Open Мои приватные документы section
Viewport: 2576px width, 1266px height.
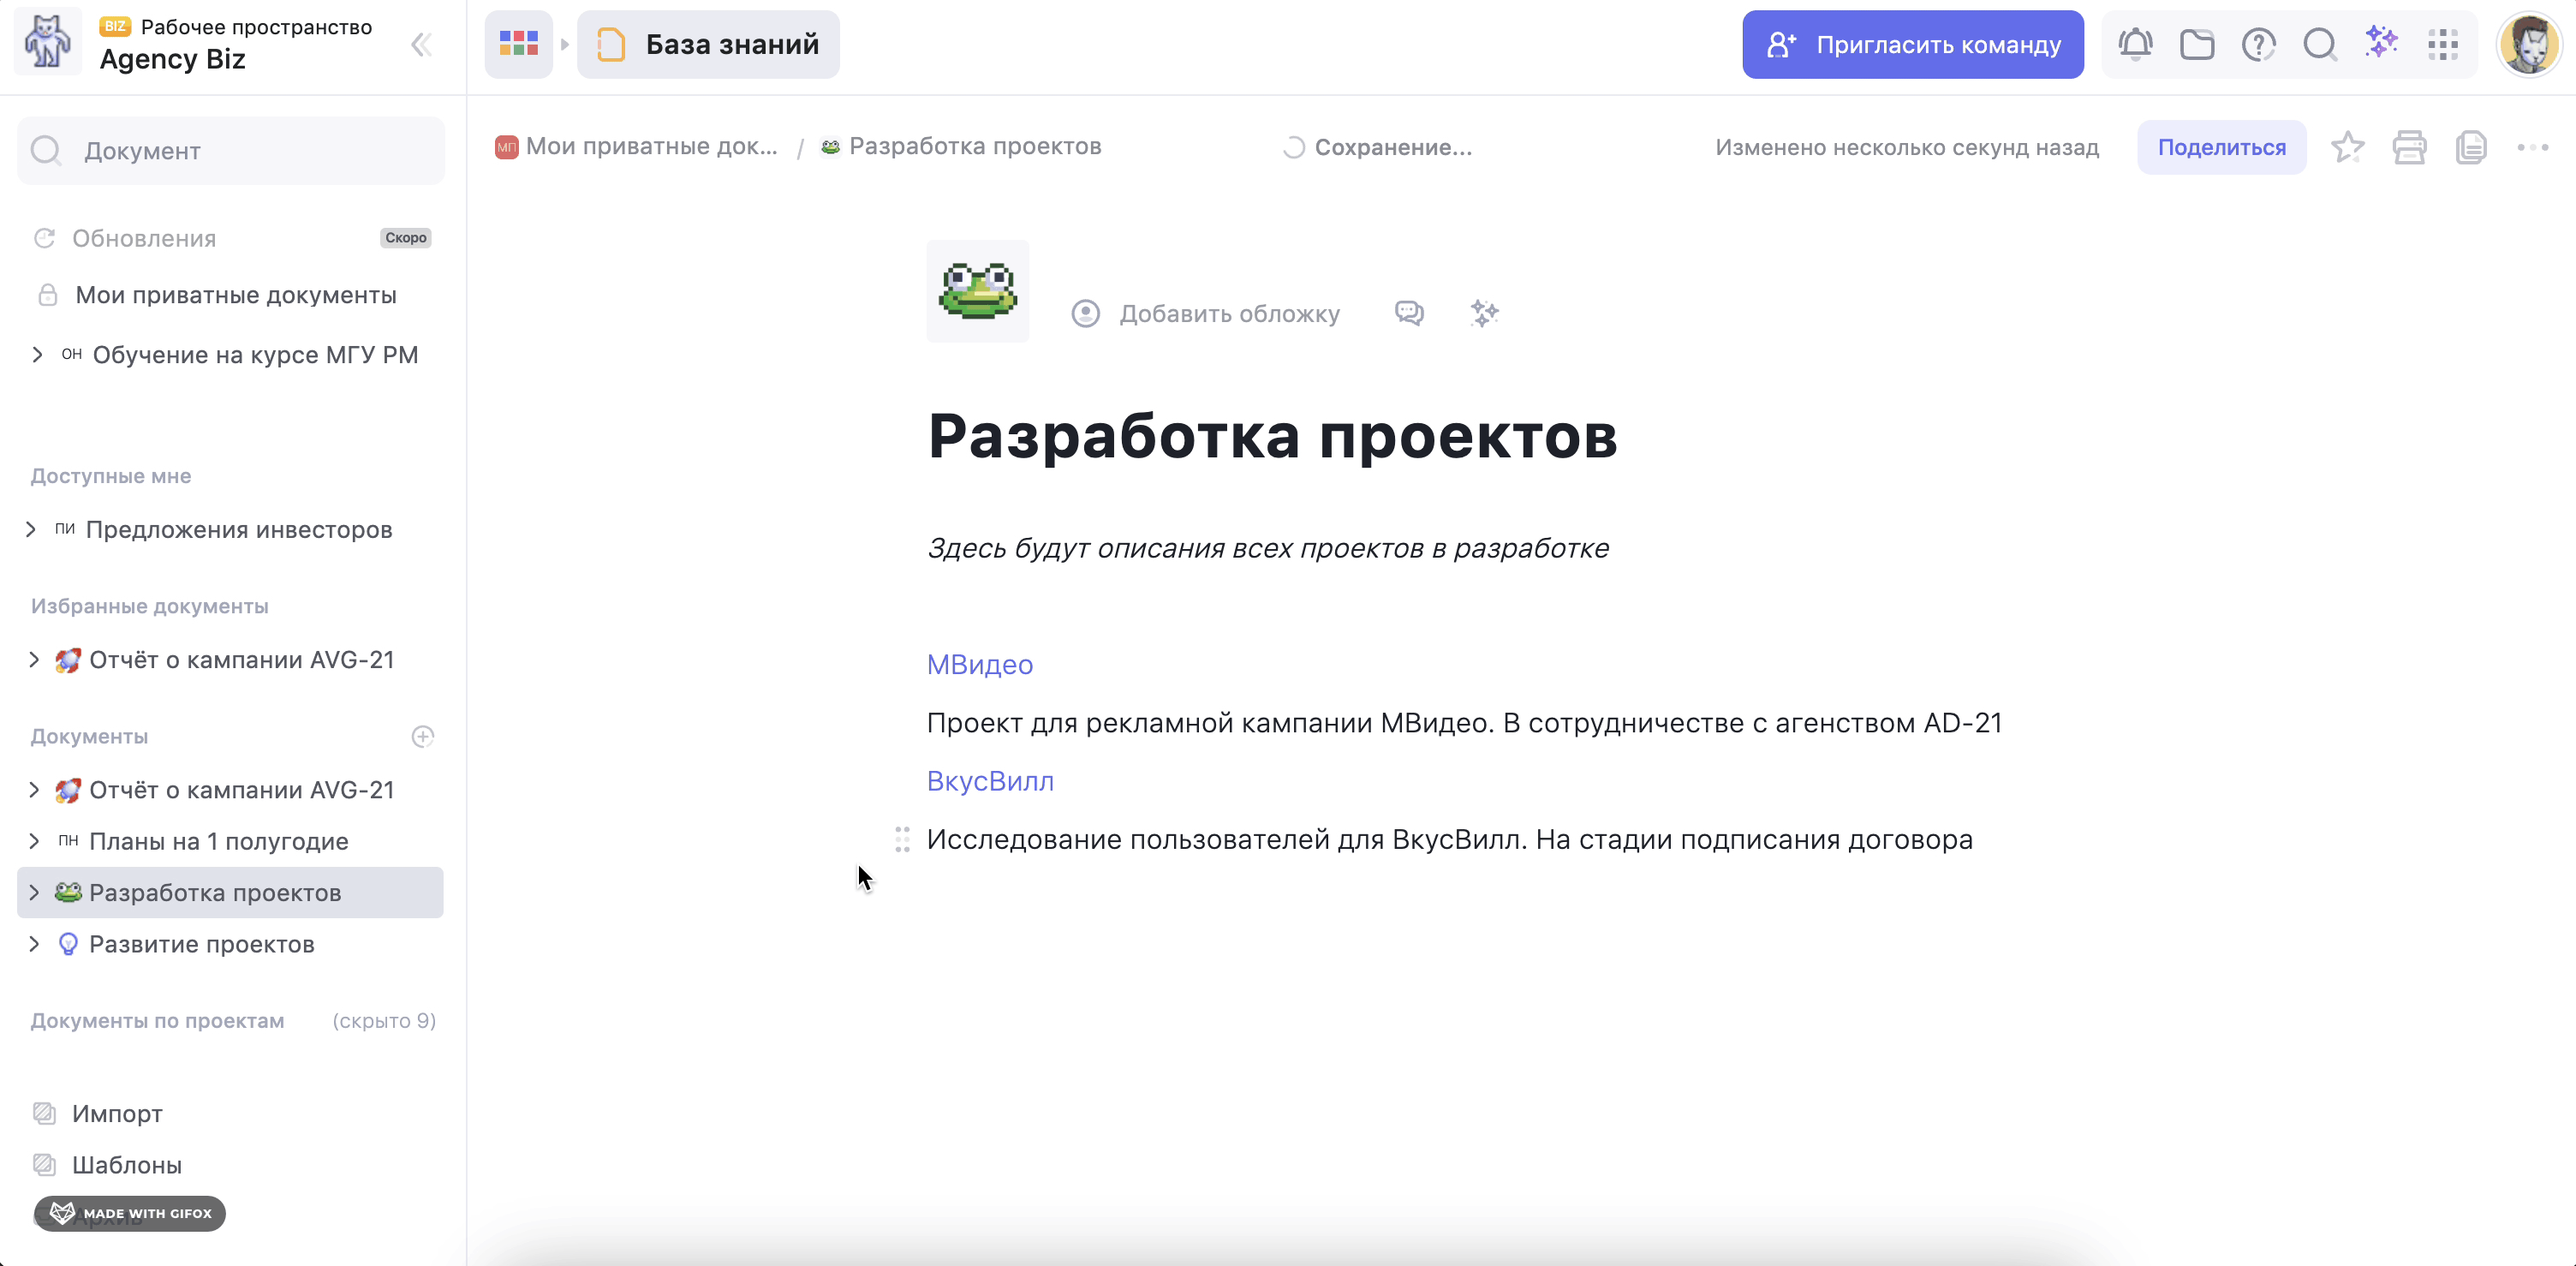tap(235, 295)
